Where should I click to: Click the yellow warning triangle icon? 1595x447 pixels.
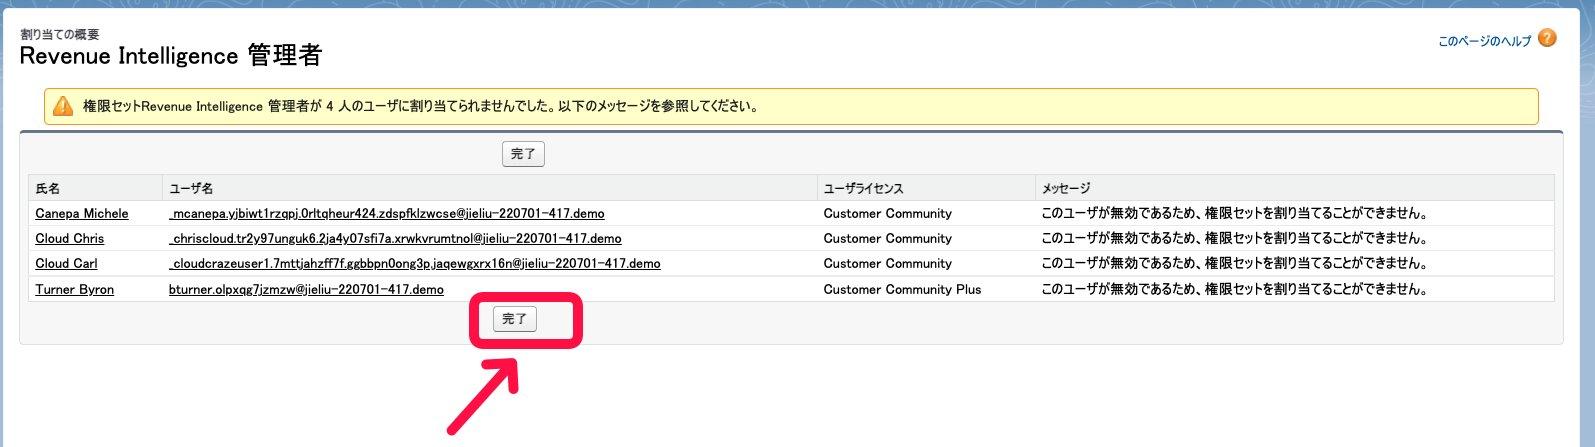63,106
